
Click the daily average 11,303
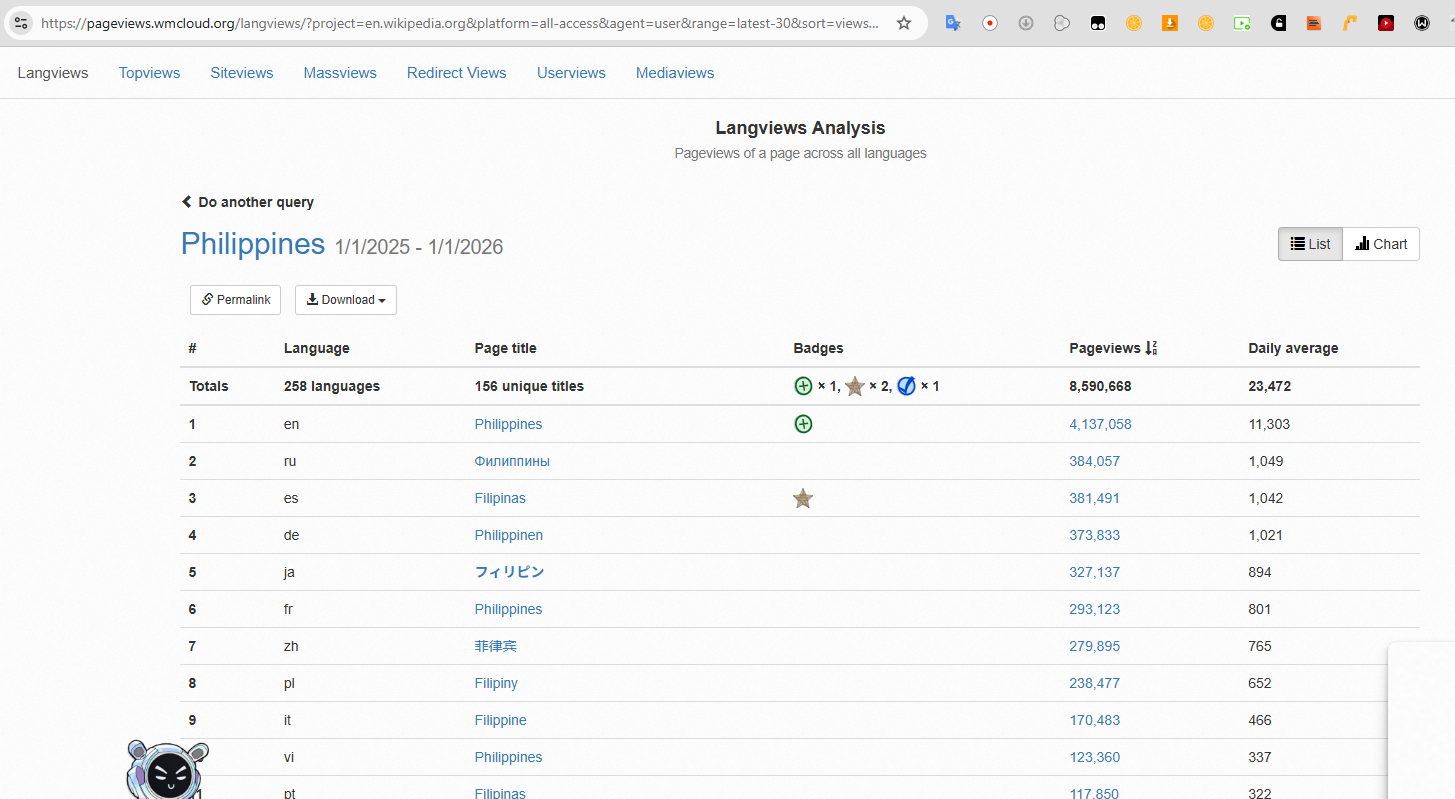(x=1269, y=424)
